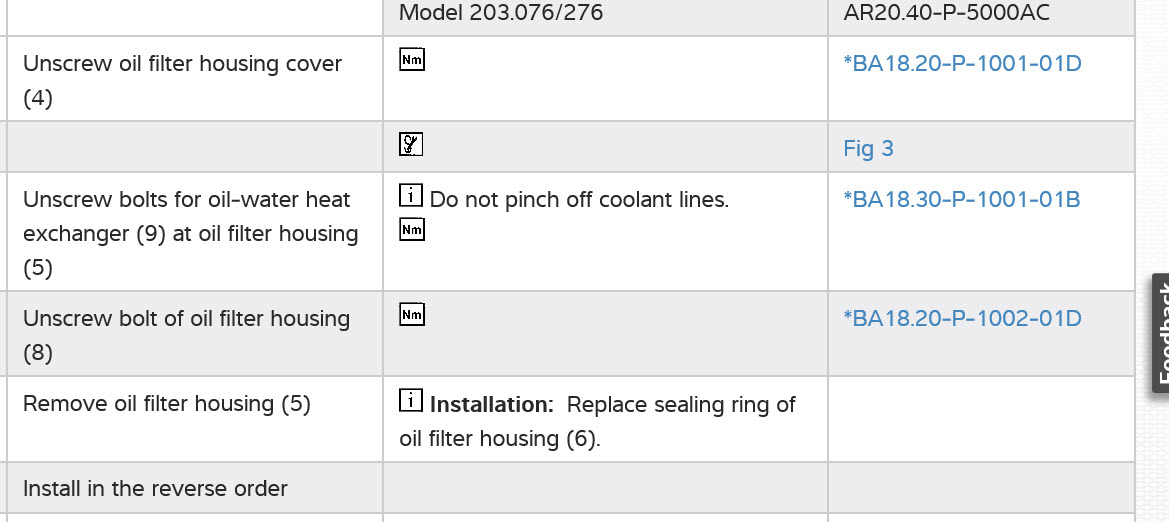The height and width of the screenshot is (522, 1169).
Task: Click the special tool icon beside Fig 3
Action: [x=411, y=145]
